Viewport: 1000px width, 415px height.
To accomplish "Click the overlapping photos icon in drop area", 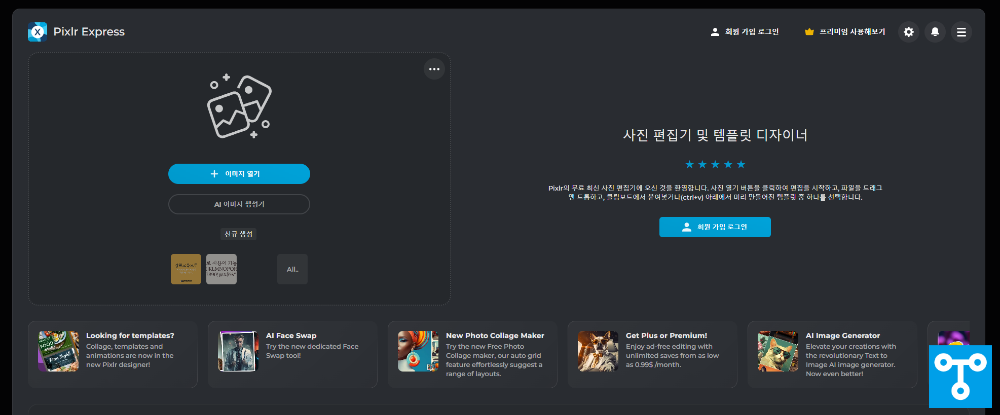I will click(x=239, y=106).
